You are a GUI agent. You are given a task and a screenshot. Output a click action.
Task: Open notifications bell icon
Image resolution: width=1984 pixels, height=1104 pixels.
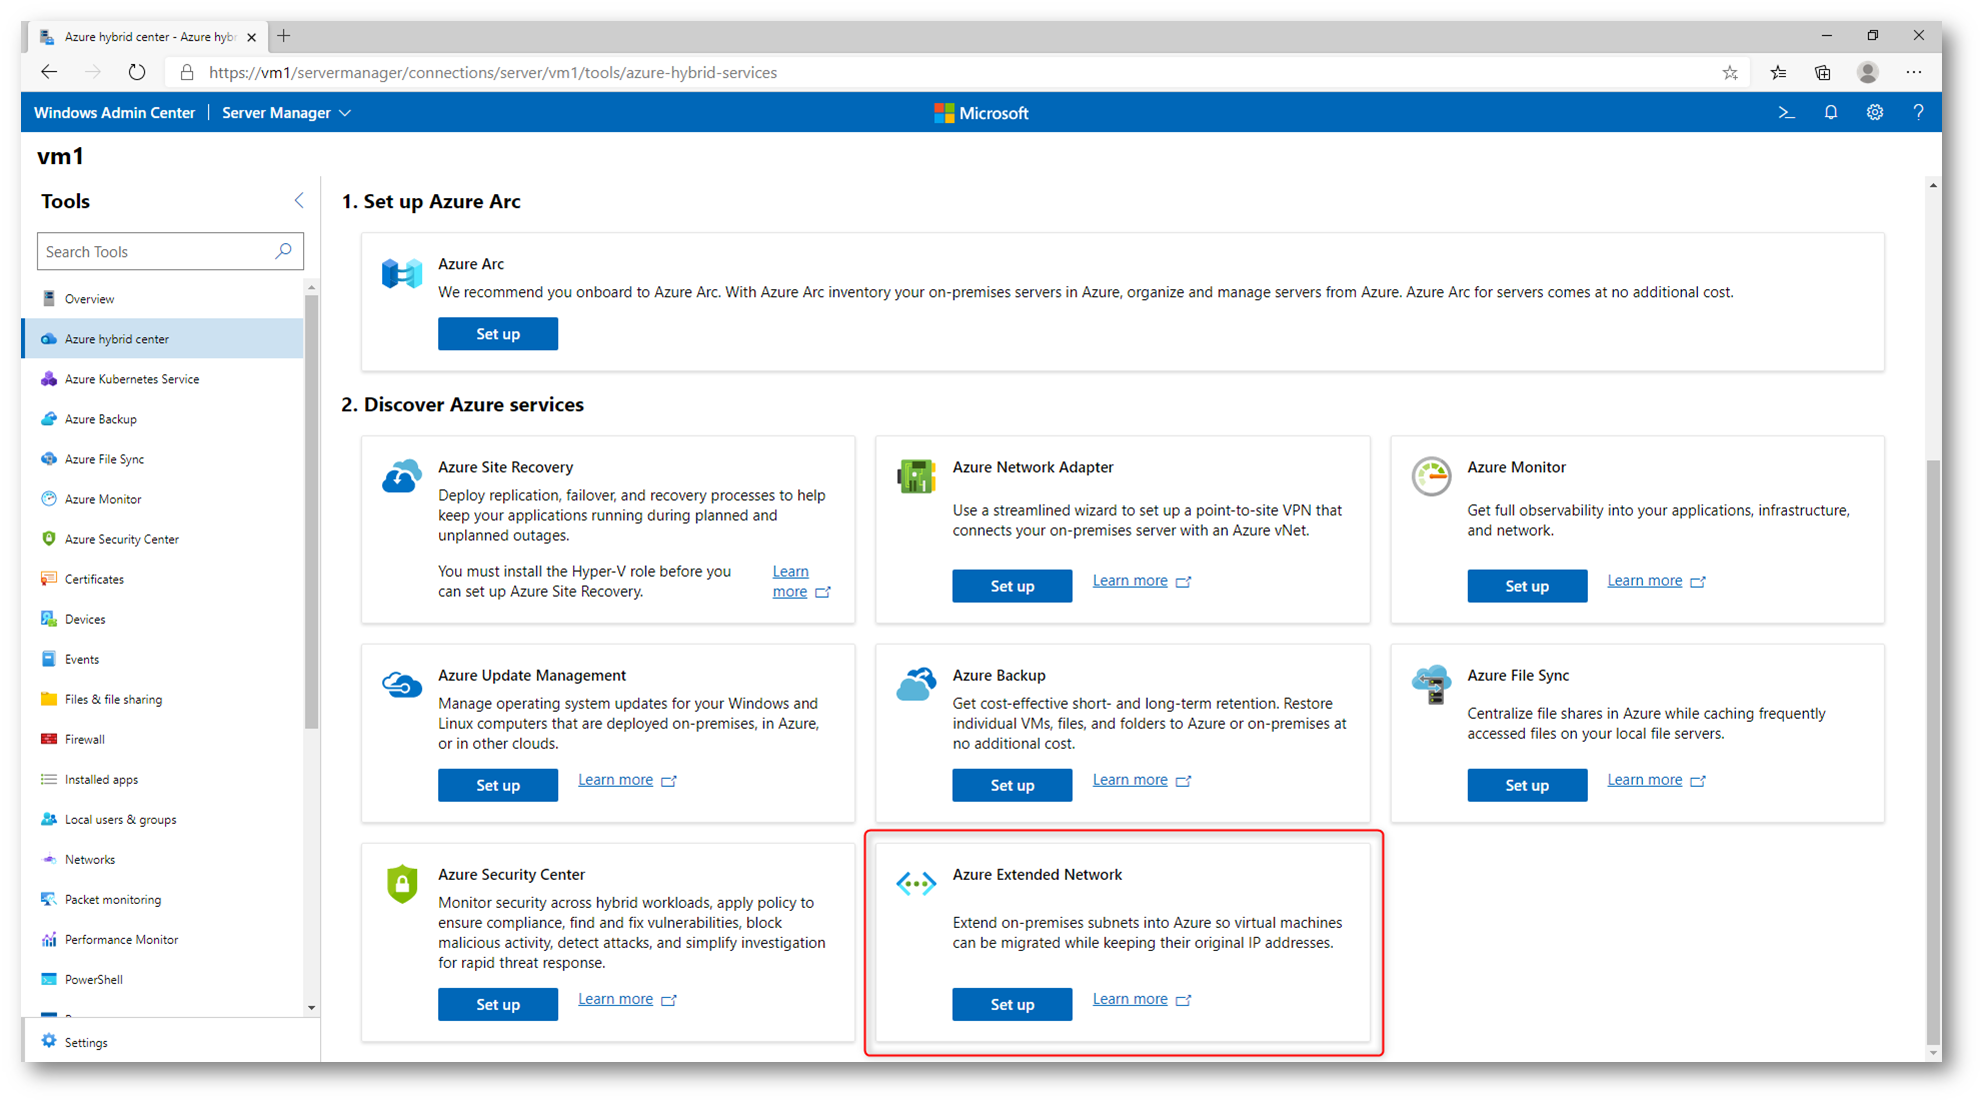pos(1830,113)
